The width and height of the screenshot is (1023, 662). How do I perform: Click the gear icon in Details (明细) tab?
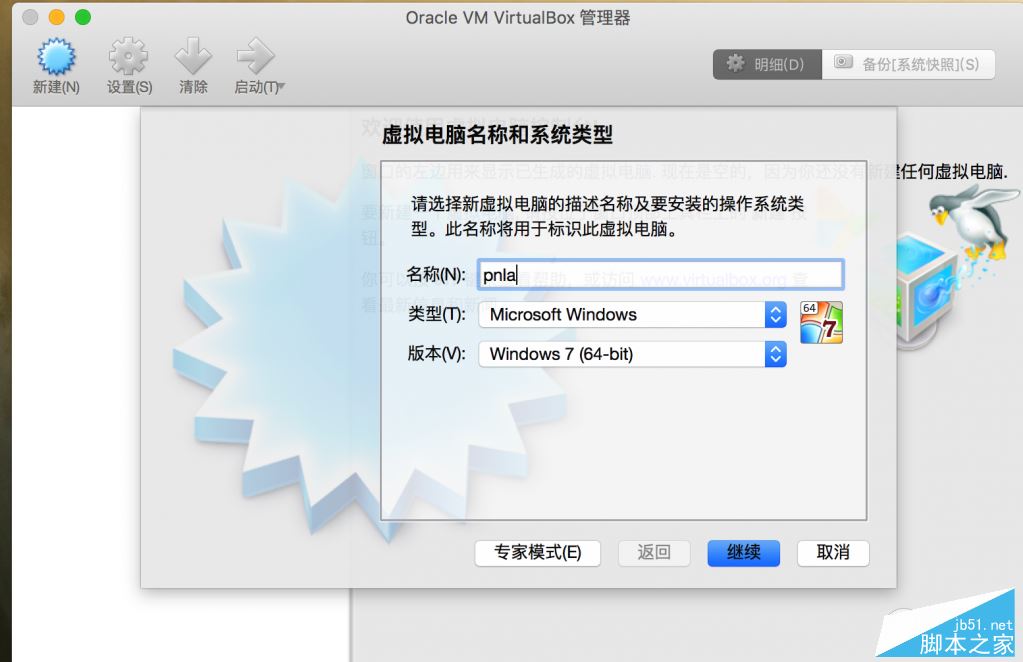point(735,63)
